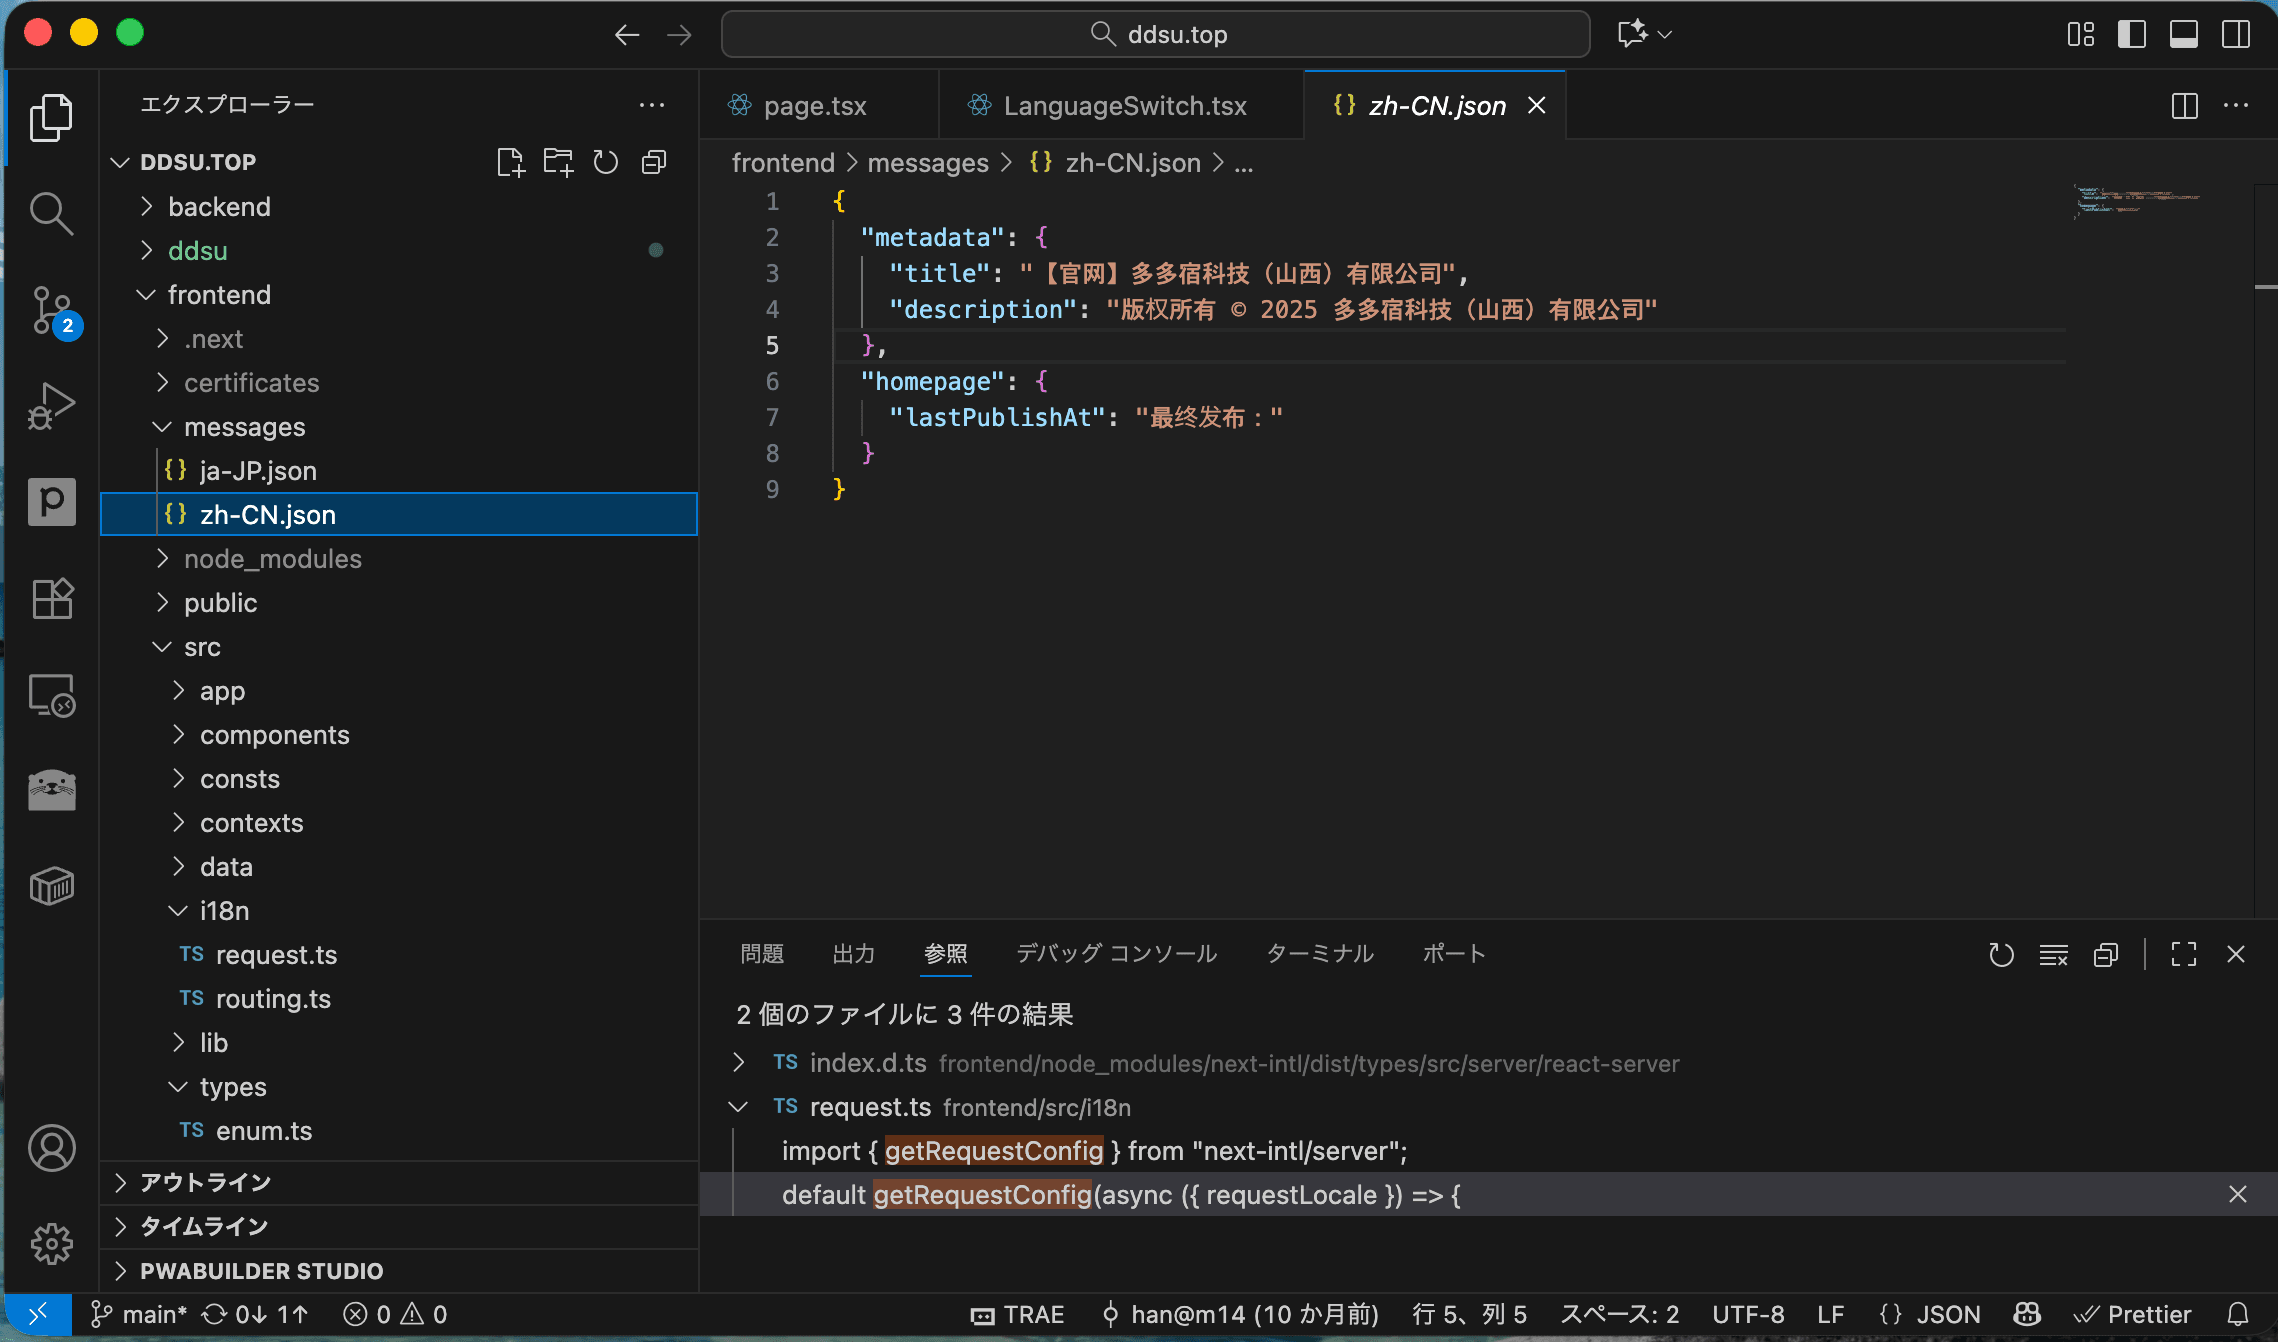Open the ターミナル panel tab

pyautogui.click(x=1319, y=954)
